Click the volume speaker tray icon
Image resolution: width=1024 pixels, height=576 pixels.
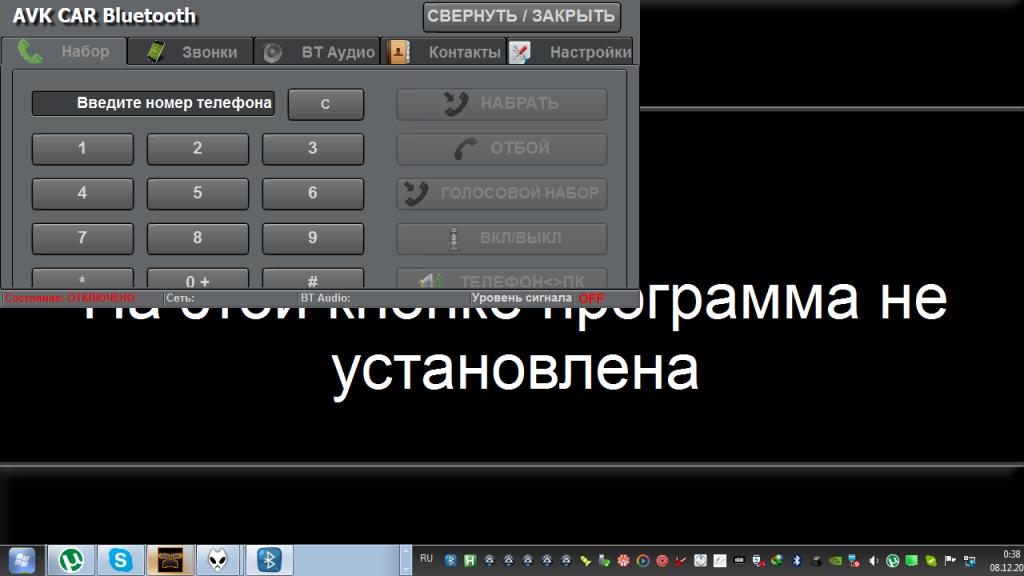(873, 560)
